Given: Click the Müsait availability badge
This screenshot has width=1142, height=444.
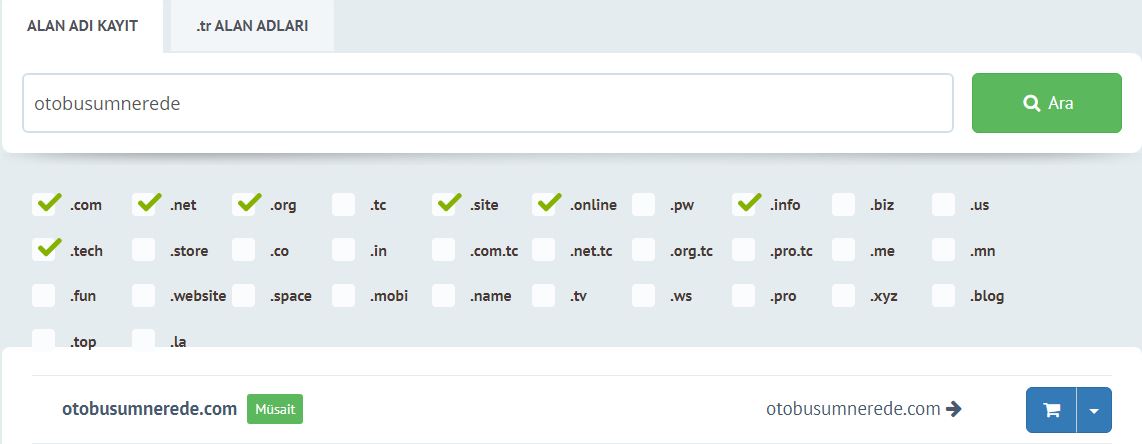Looking at the screenshot, I should (275, 409).
